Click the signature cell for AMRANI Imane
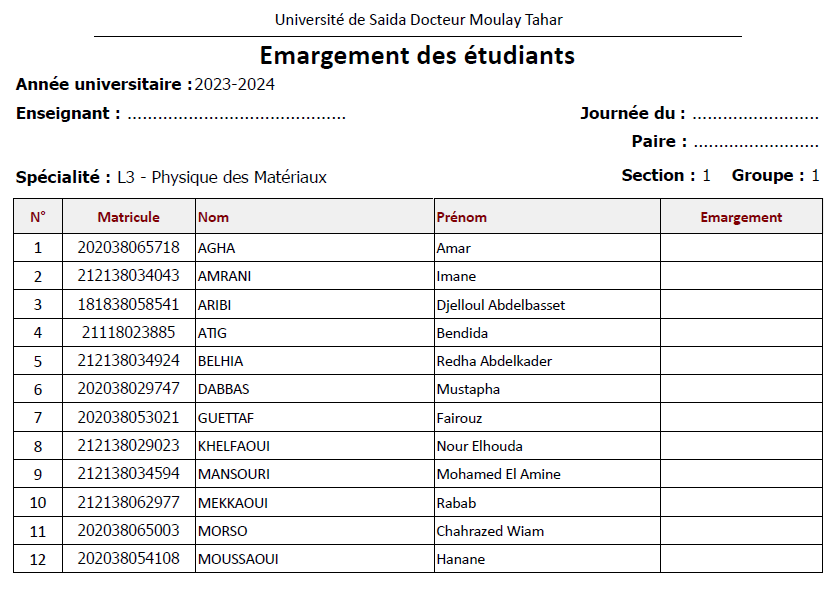Screen dimensions: 836x596 coord(741,276)
